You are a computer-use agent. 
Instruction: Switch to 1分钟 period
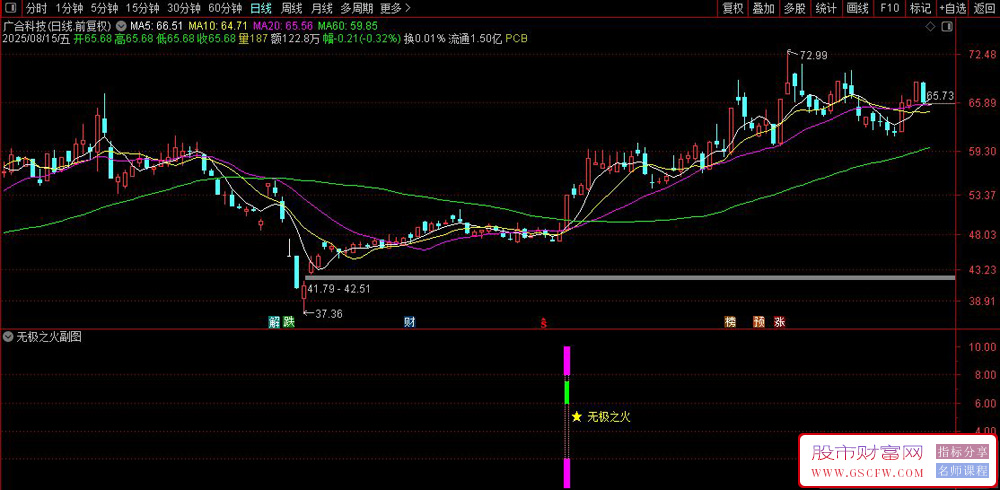click(70, 8)
